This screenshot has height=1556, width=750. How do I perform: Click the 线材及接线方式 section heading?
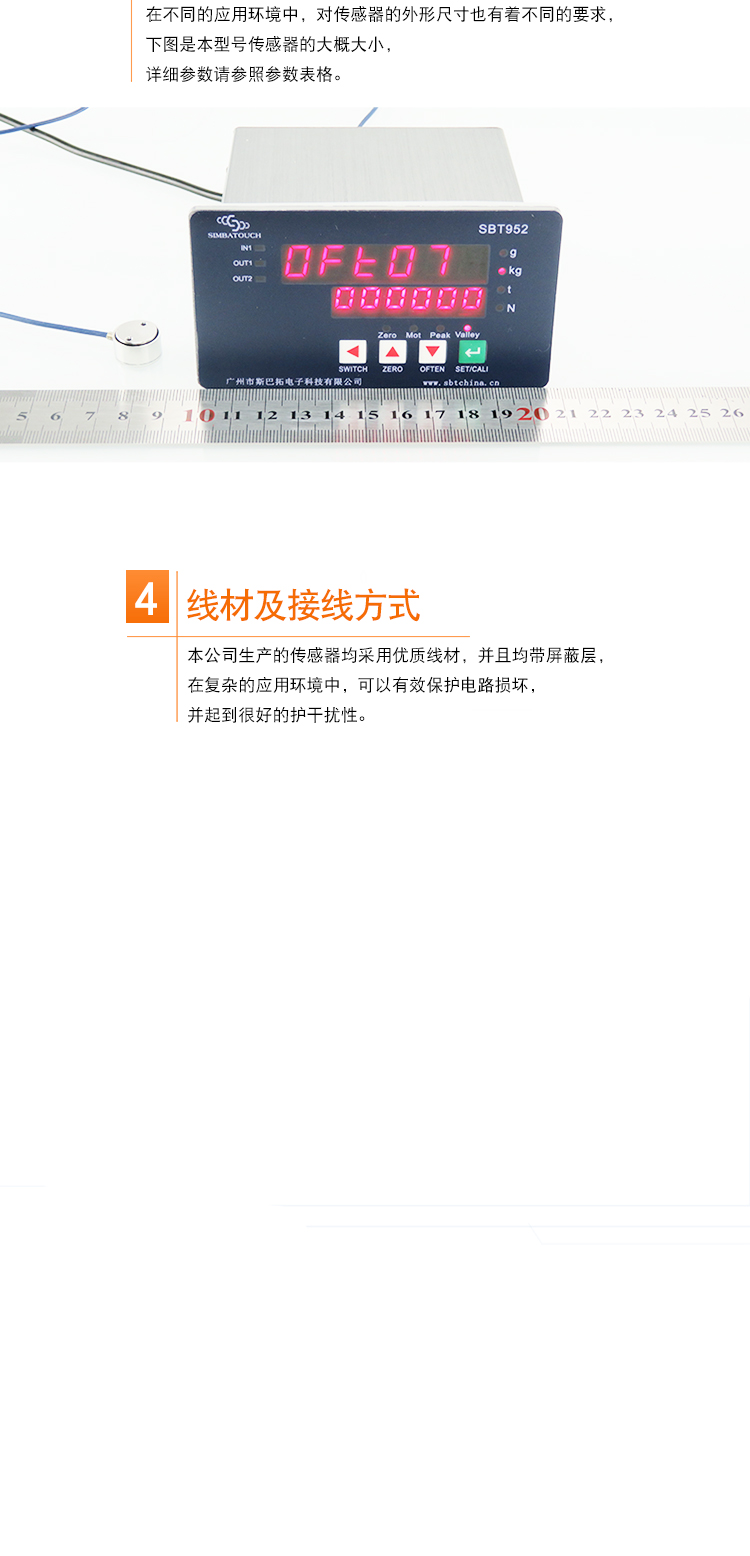click(x=303, y=606)
